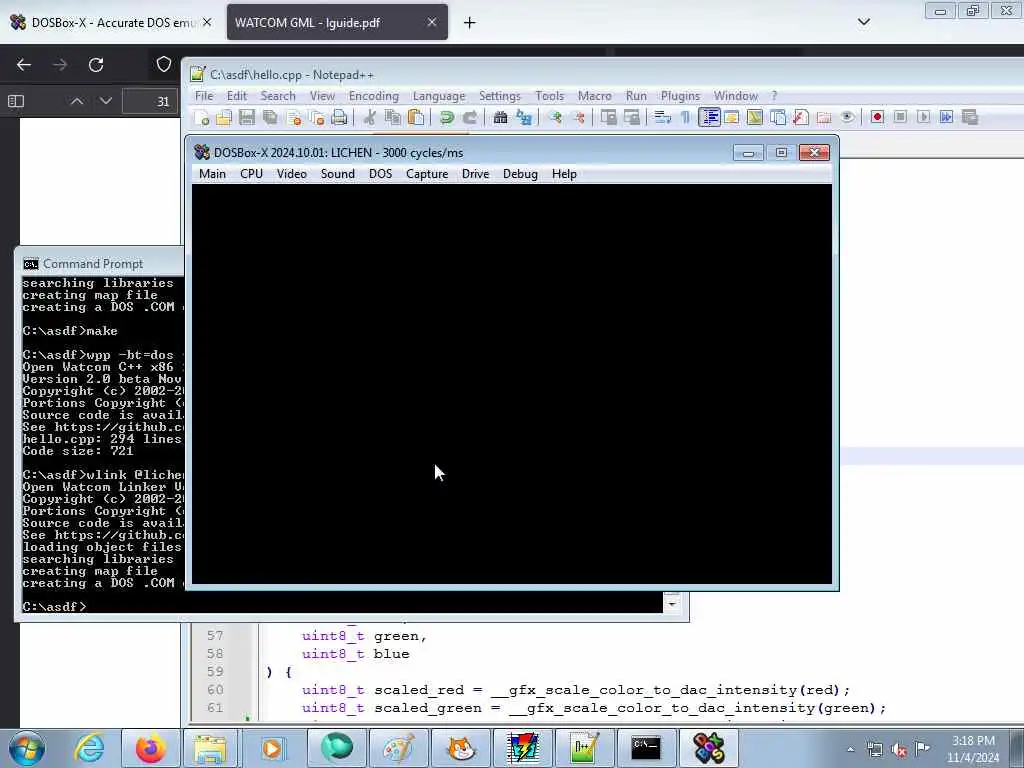Image resolution: width=1024 pixels, height=768 pixels.
Task: Open a new browser tab with plus button
Action: (470, 23)
